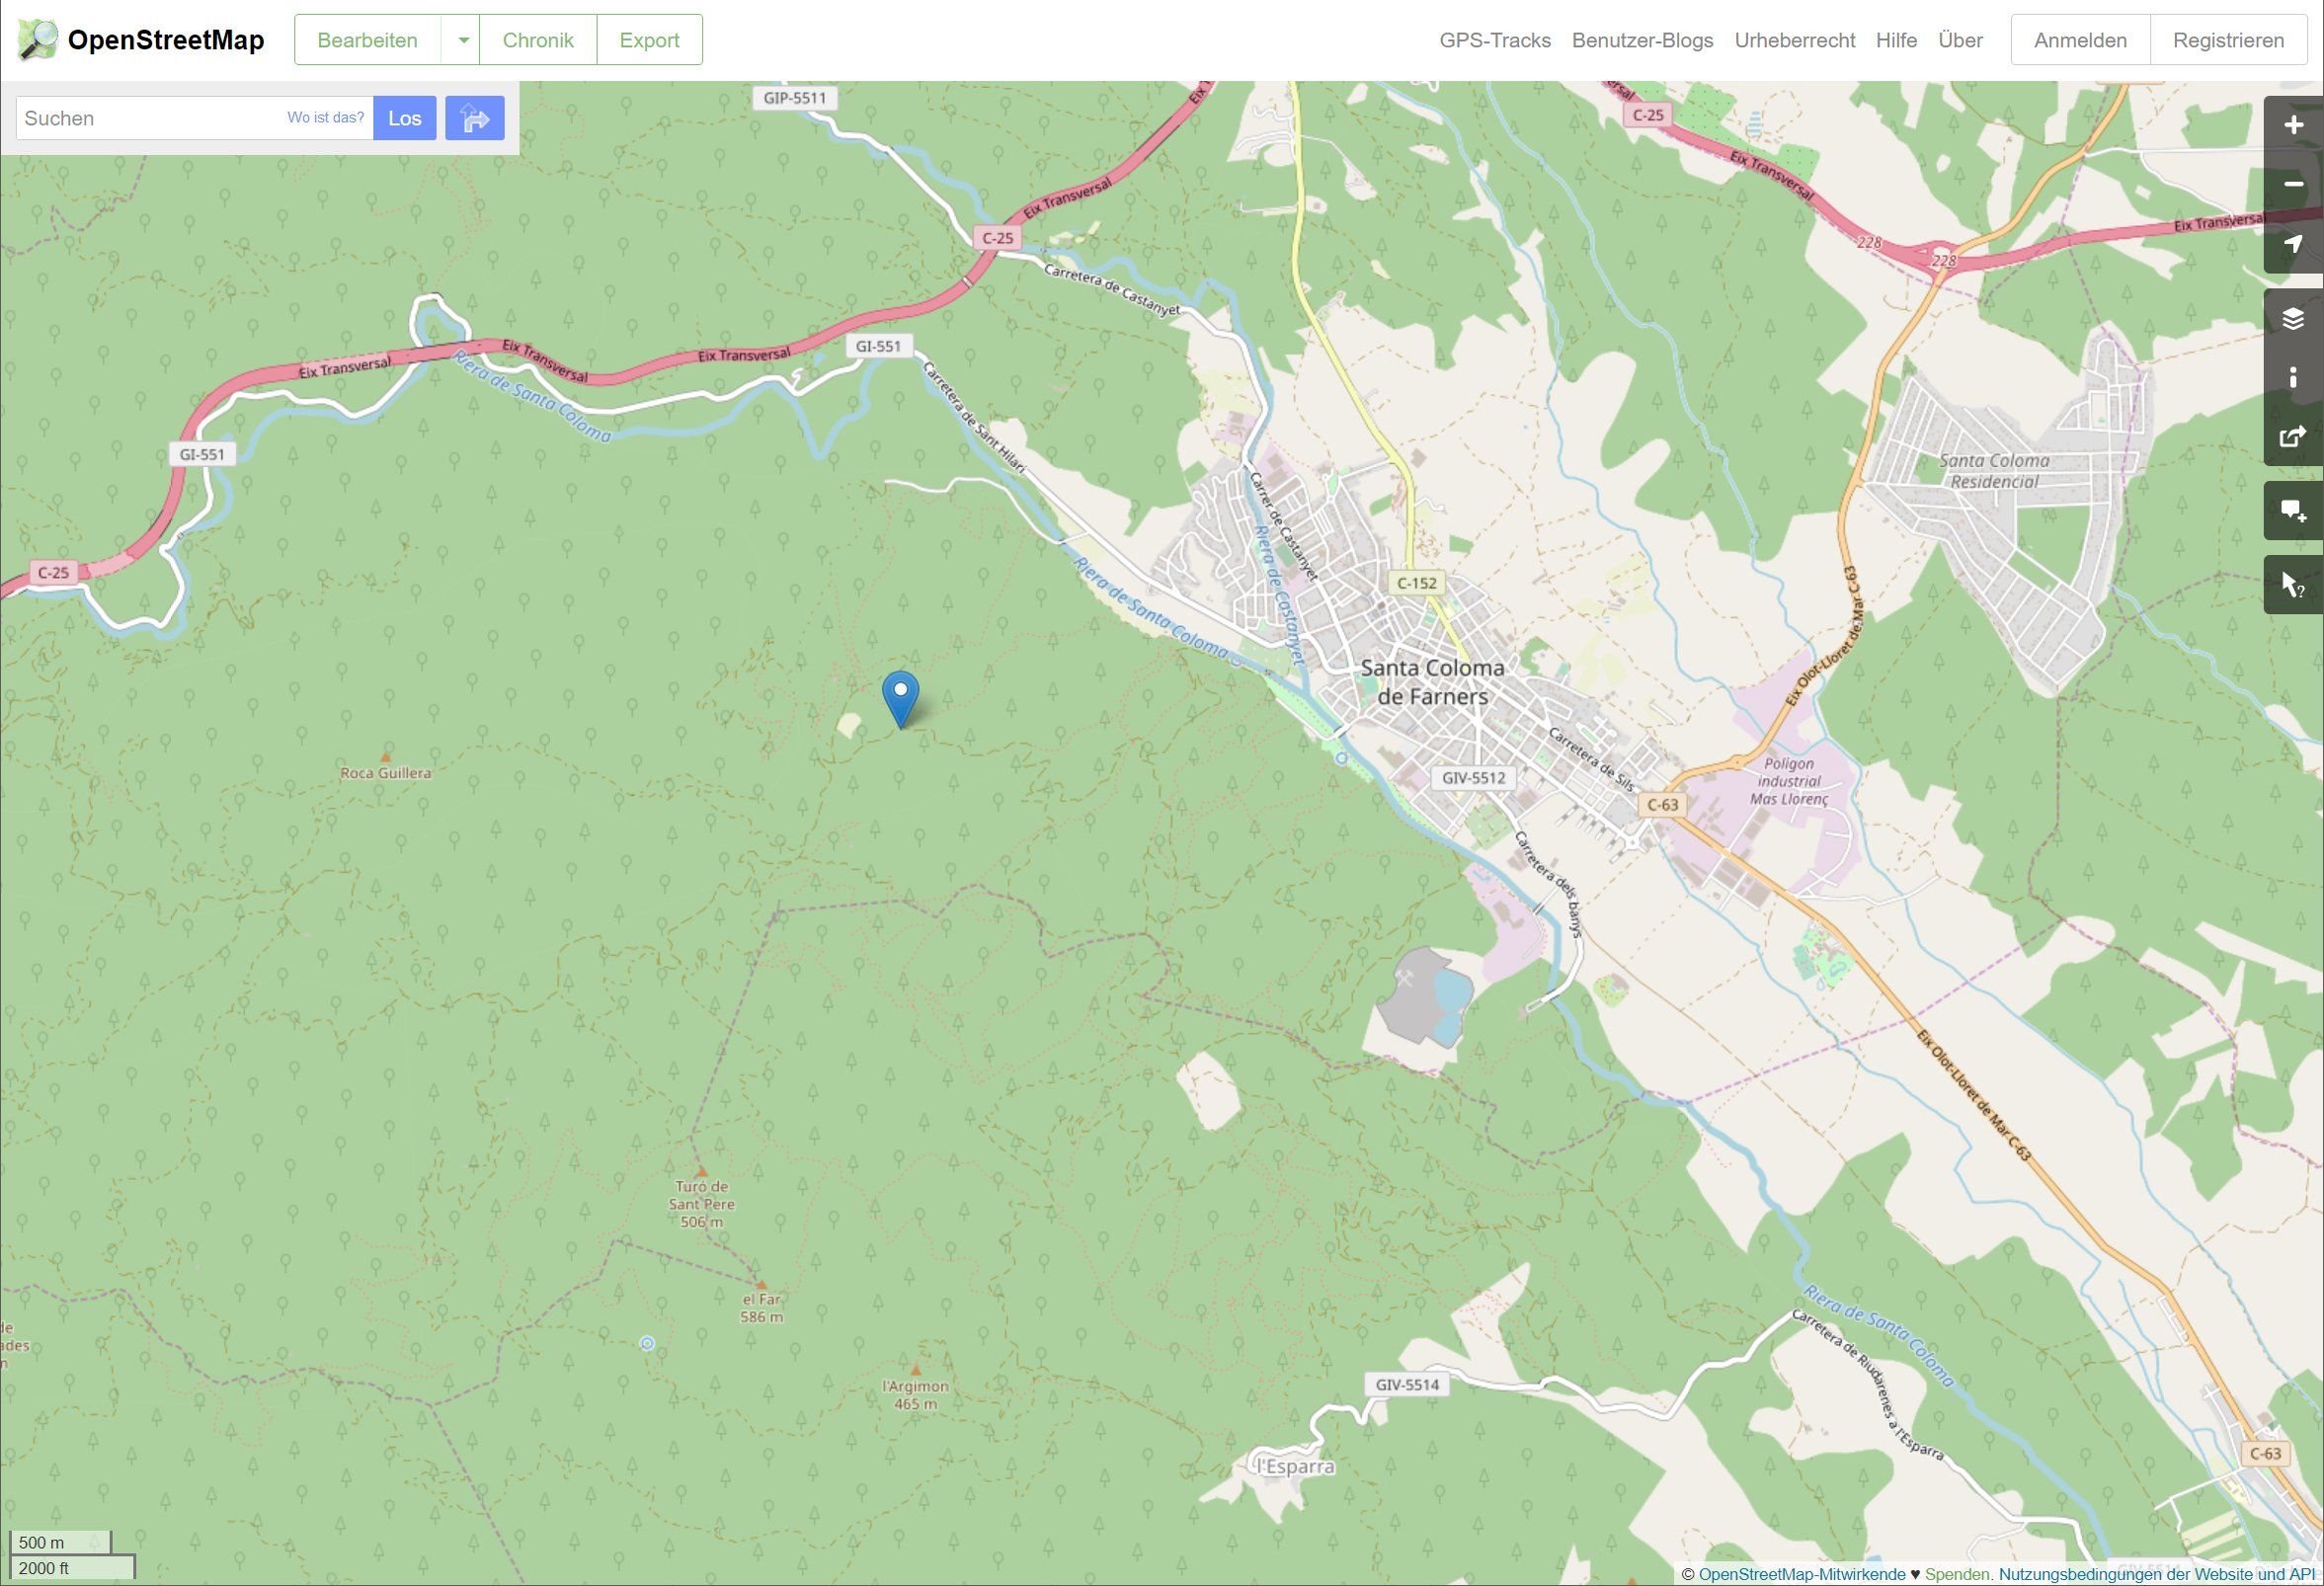Image resolution: width=2324 pixels, height=1586 pixels.
Task: Zoom out with the minus button
Action: click(x=2293, y=184)
